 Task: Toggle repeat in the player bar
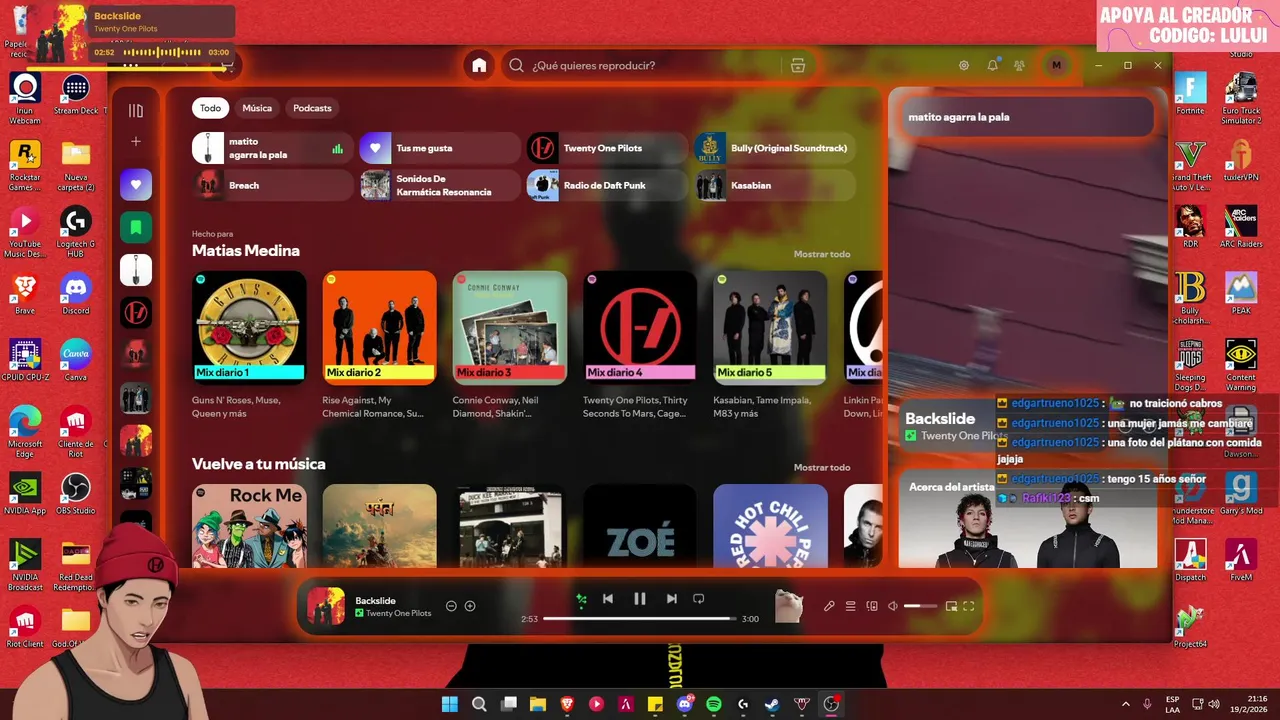click(699, 599)
